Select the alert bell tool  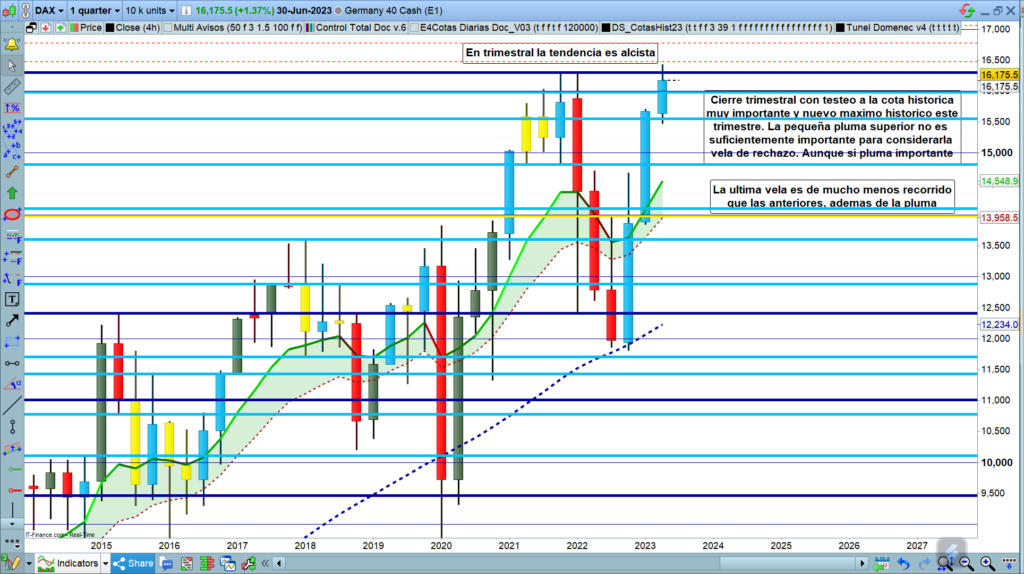point(12,44)
